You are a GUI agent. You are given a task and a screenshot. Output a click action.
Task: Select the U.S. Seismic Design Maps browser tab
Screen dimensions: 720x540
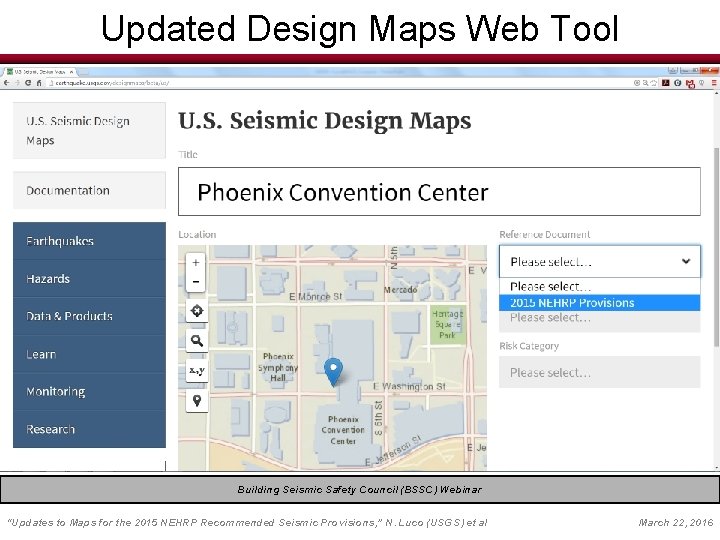tap(40, 72)
